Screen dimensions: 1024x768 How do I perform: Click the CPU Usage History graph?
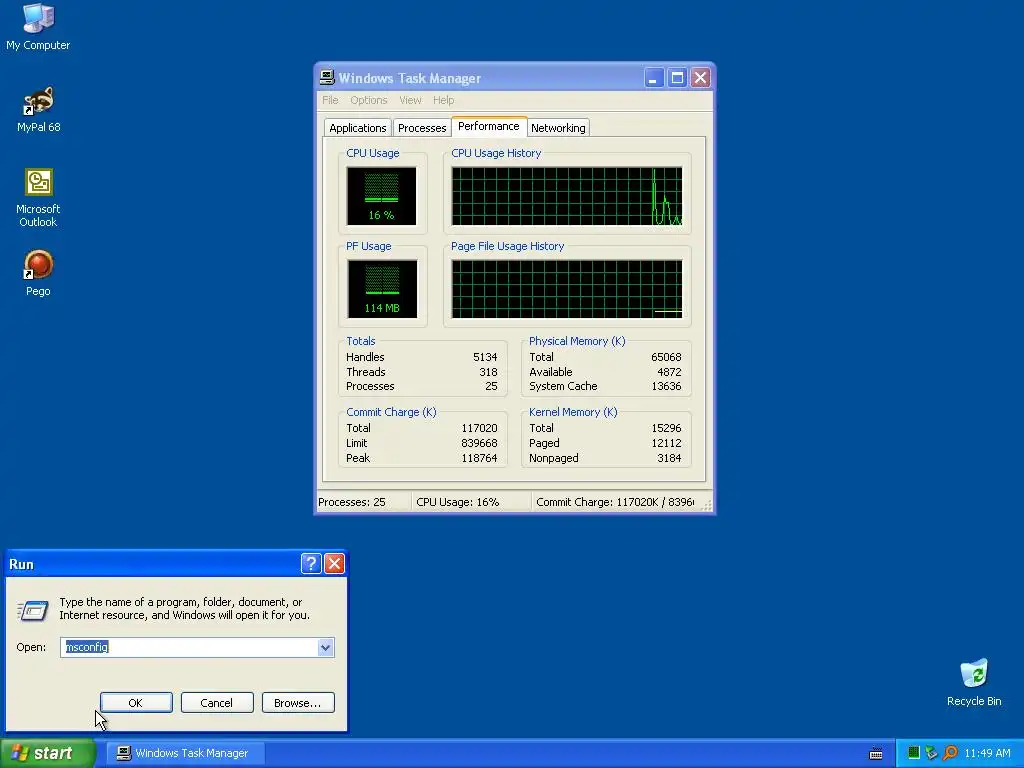click(567, 196)
